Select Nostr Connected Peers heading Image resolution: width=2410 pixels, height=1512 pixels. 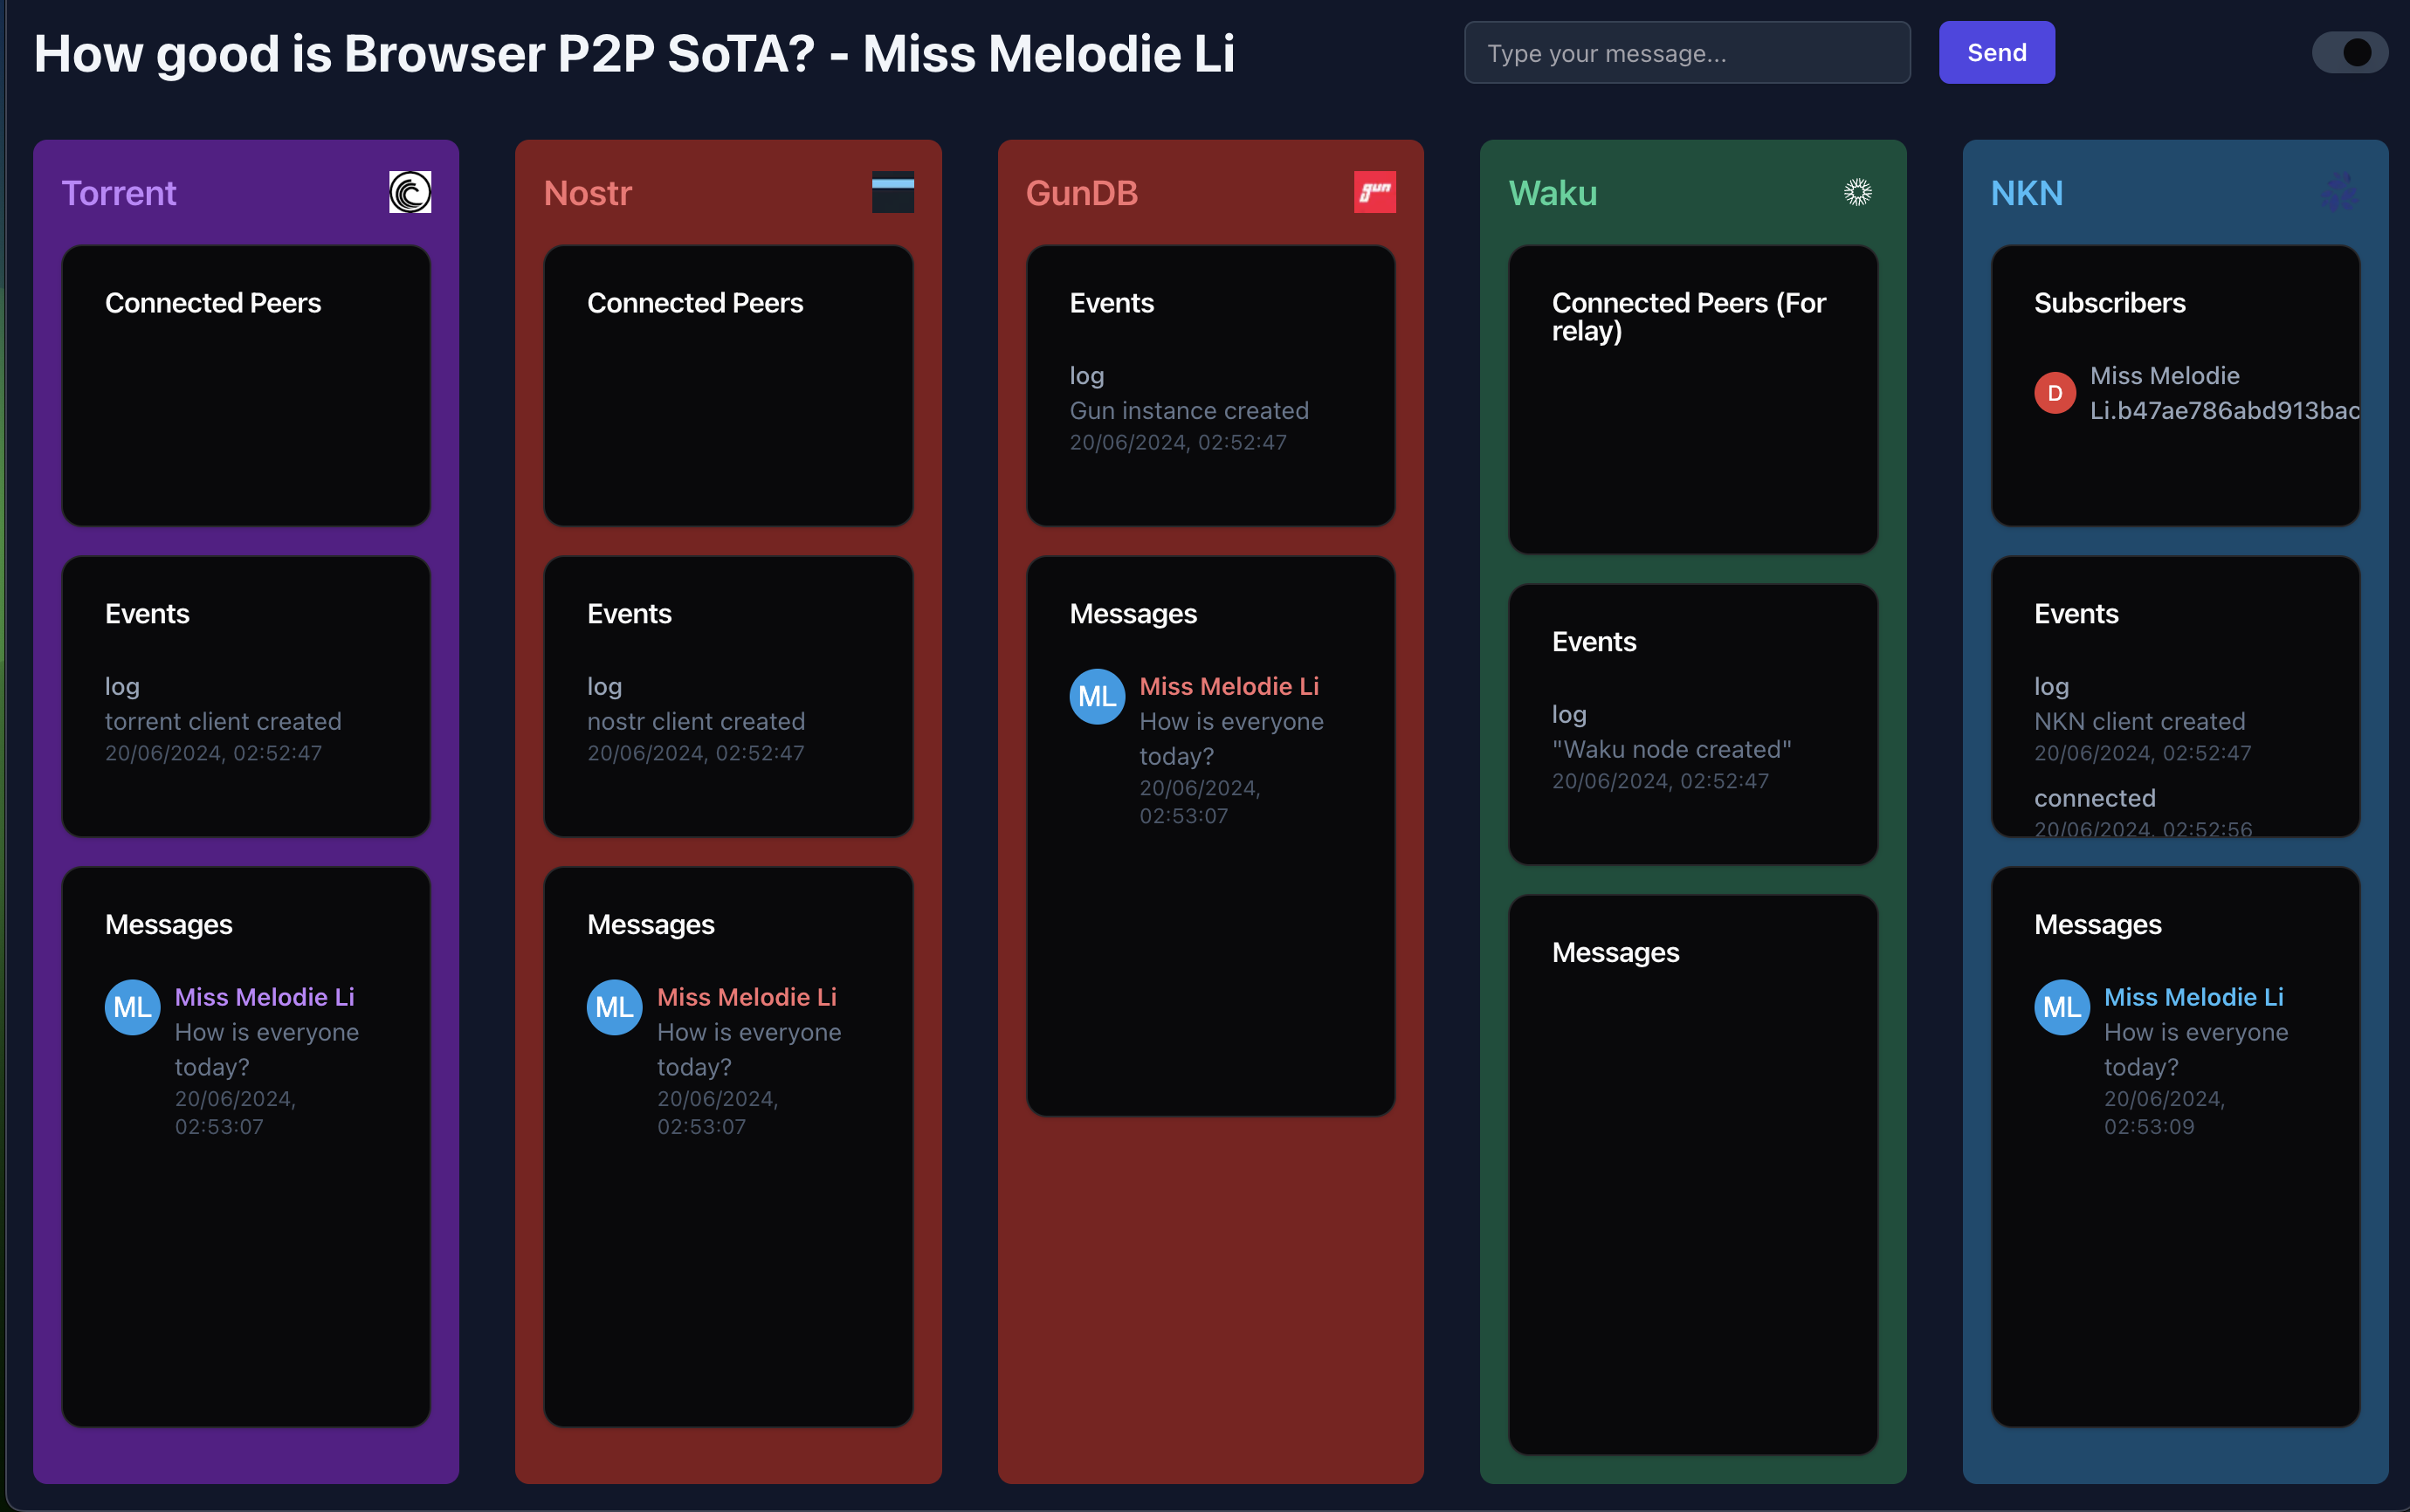[x=695, y=303]
